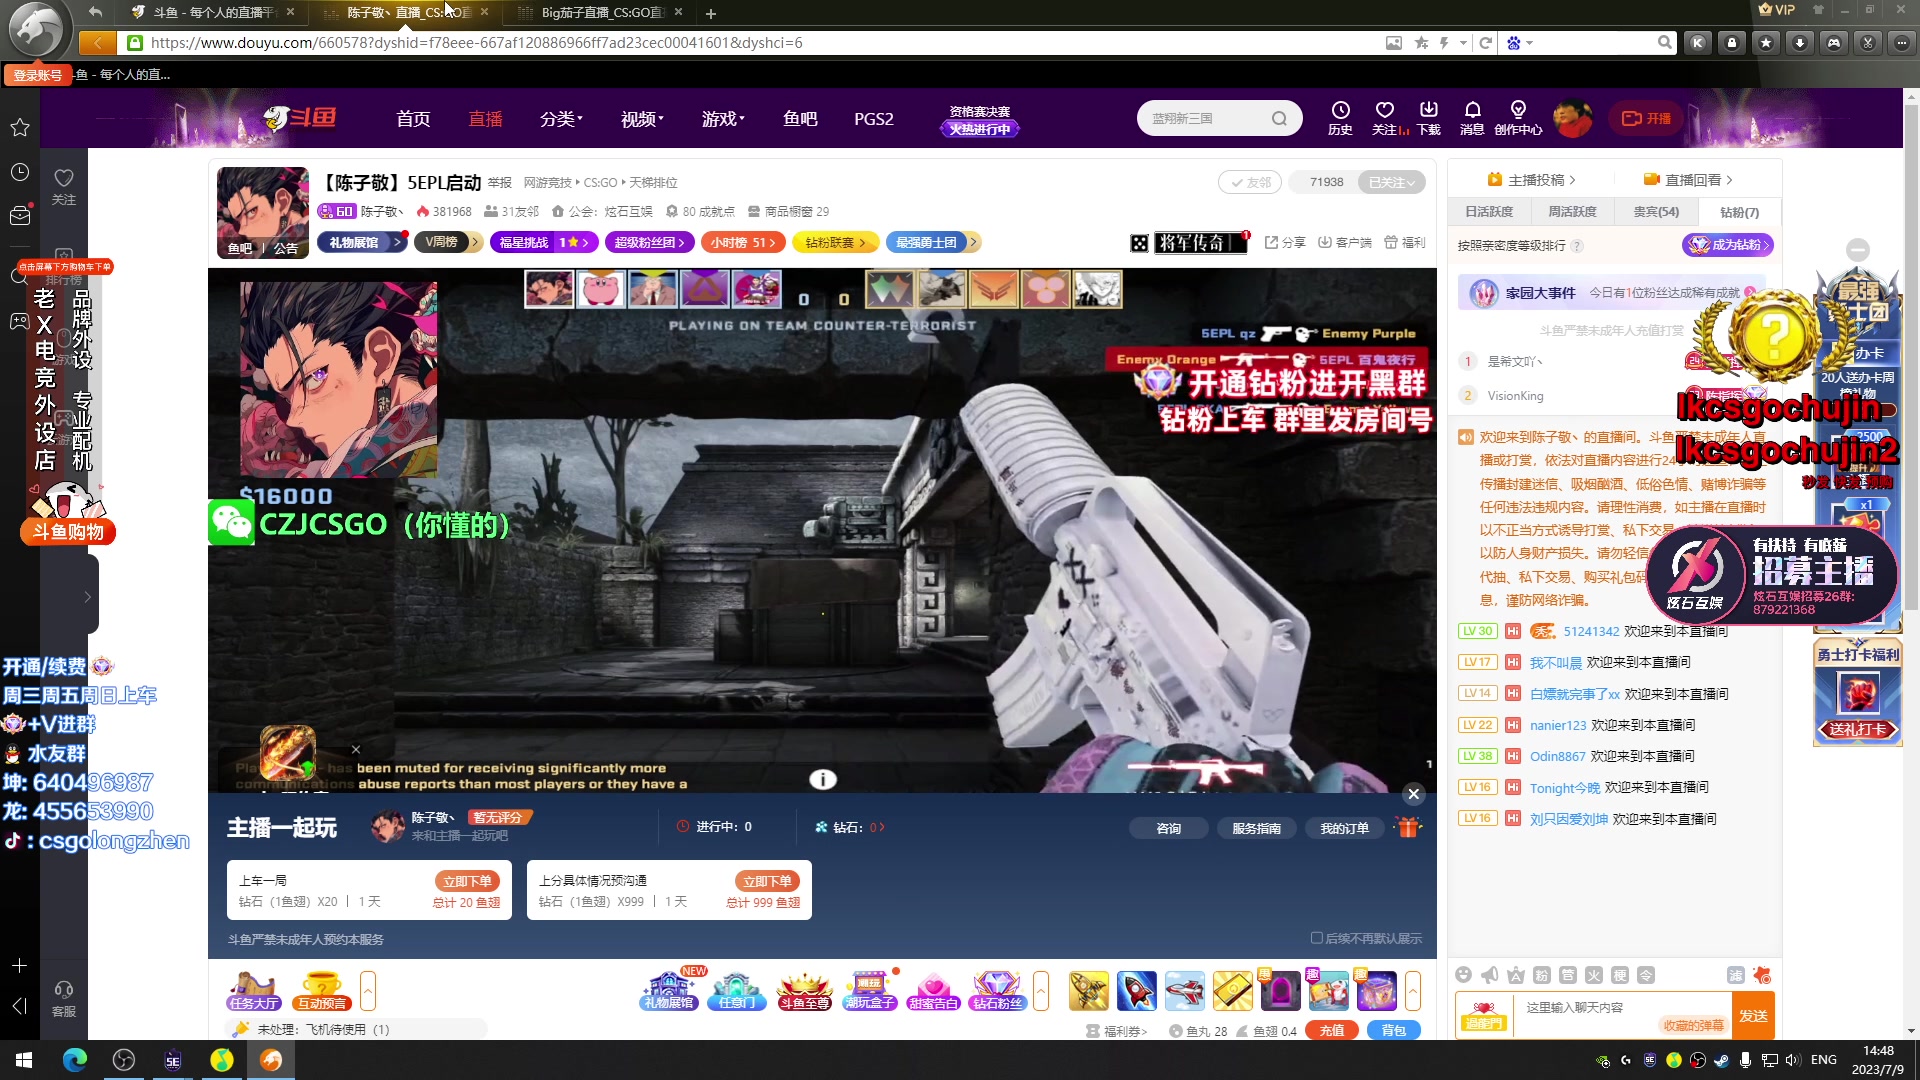Image resolution: width=1920 pixels, height=1080 pixels.
Task: Switch to 贵宾(54) tab
Action: pos(1656,212)
